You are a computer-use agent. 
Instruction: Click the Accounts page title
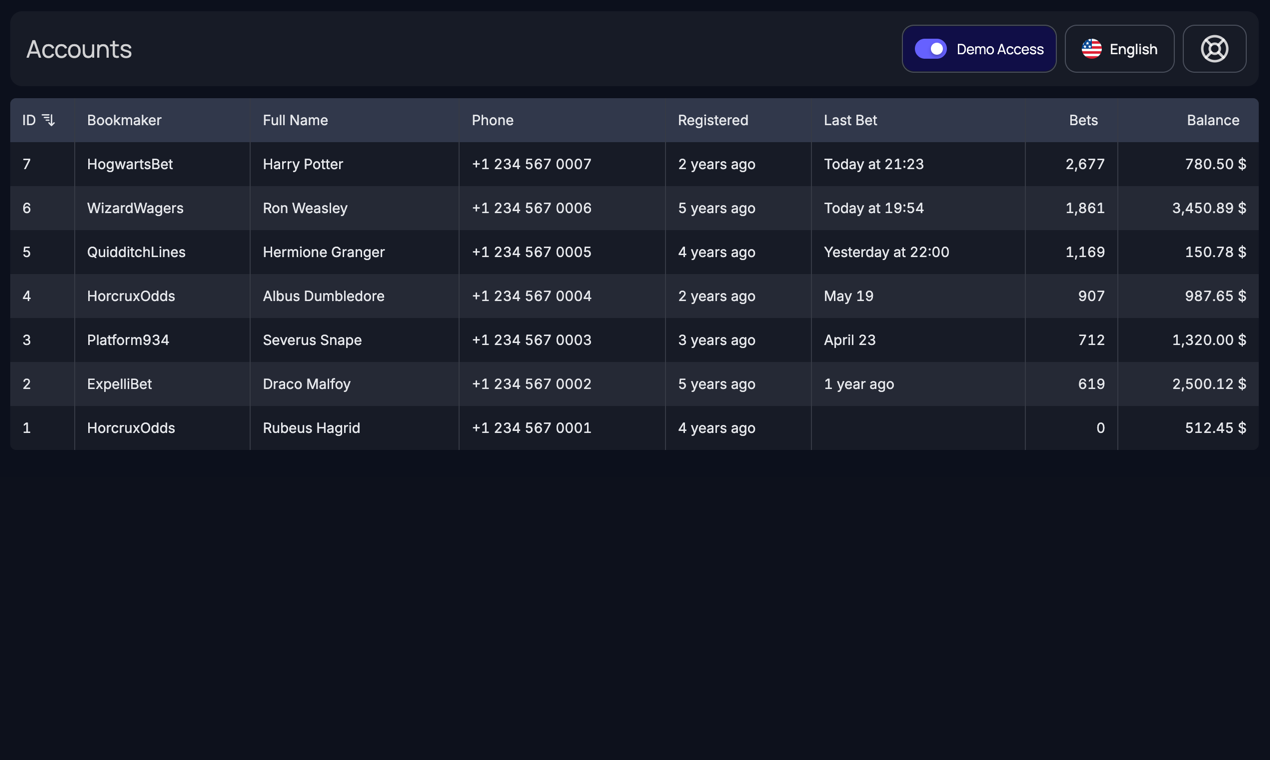pyautogui.click(x=79, y=49)
